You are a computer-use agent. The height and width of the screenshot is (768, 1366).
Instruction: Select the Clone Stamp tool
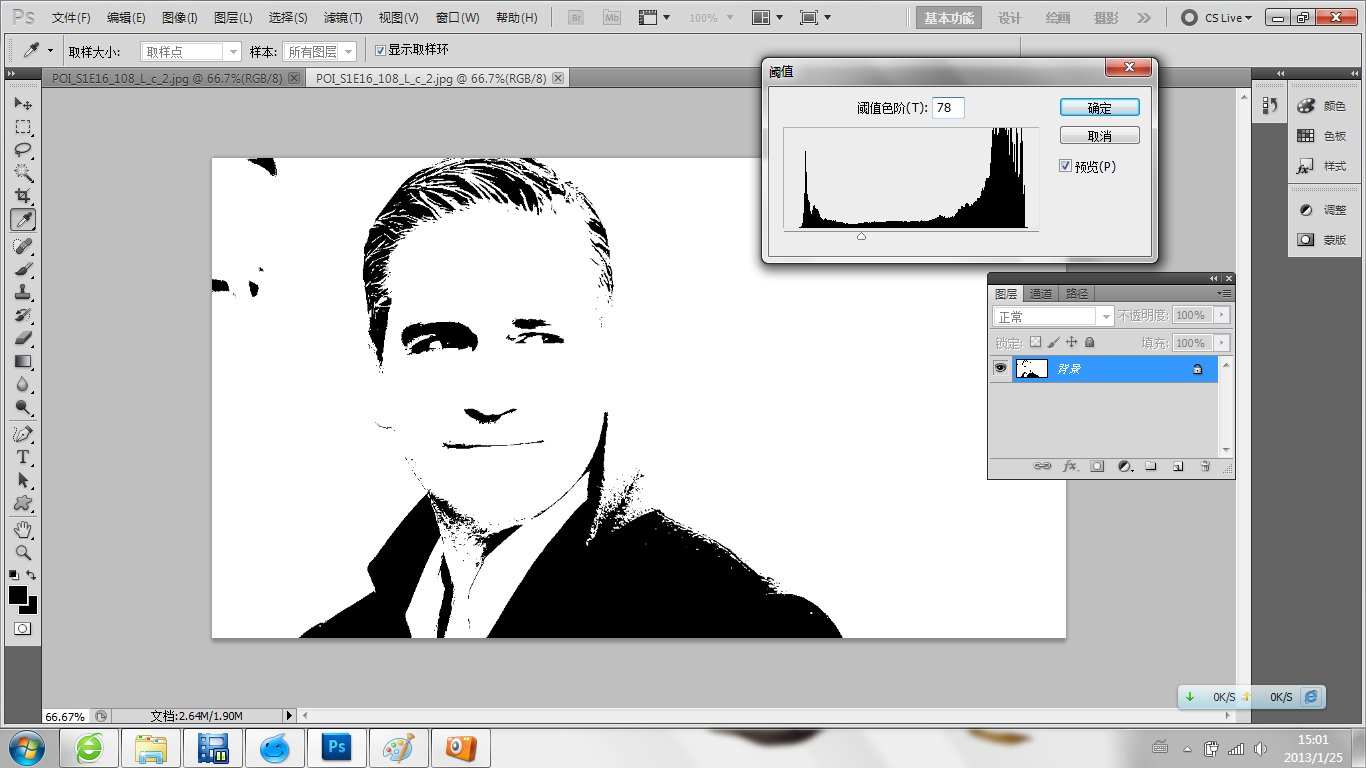(22, 292)
